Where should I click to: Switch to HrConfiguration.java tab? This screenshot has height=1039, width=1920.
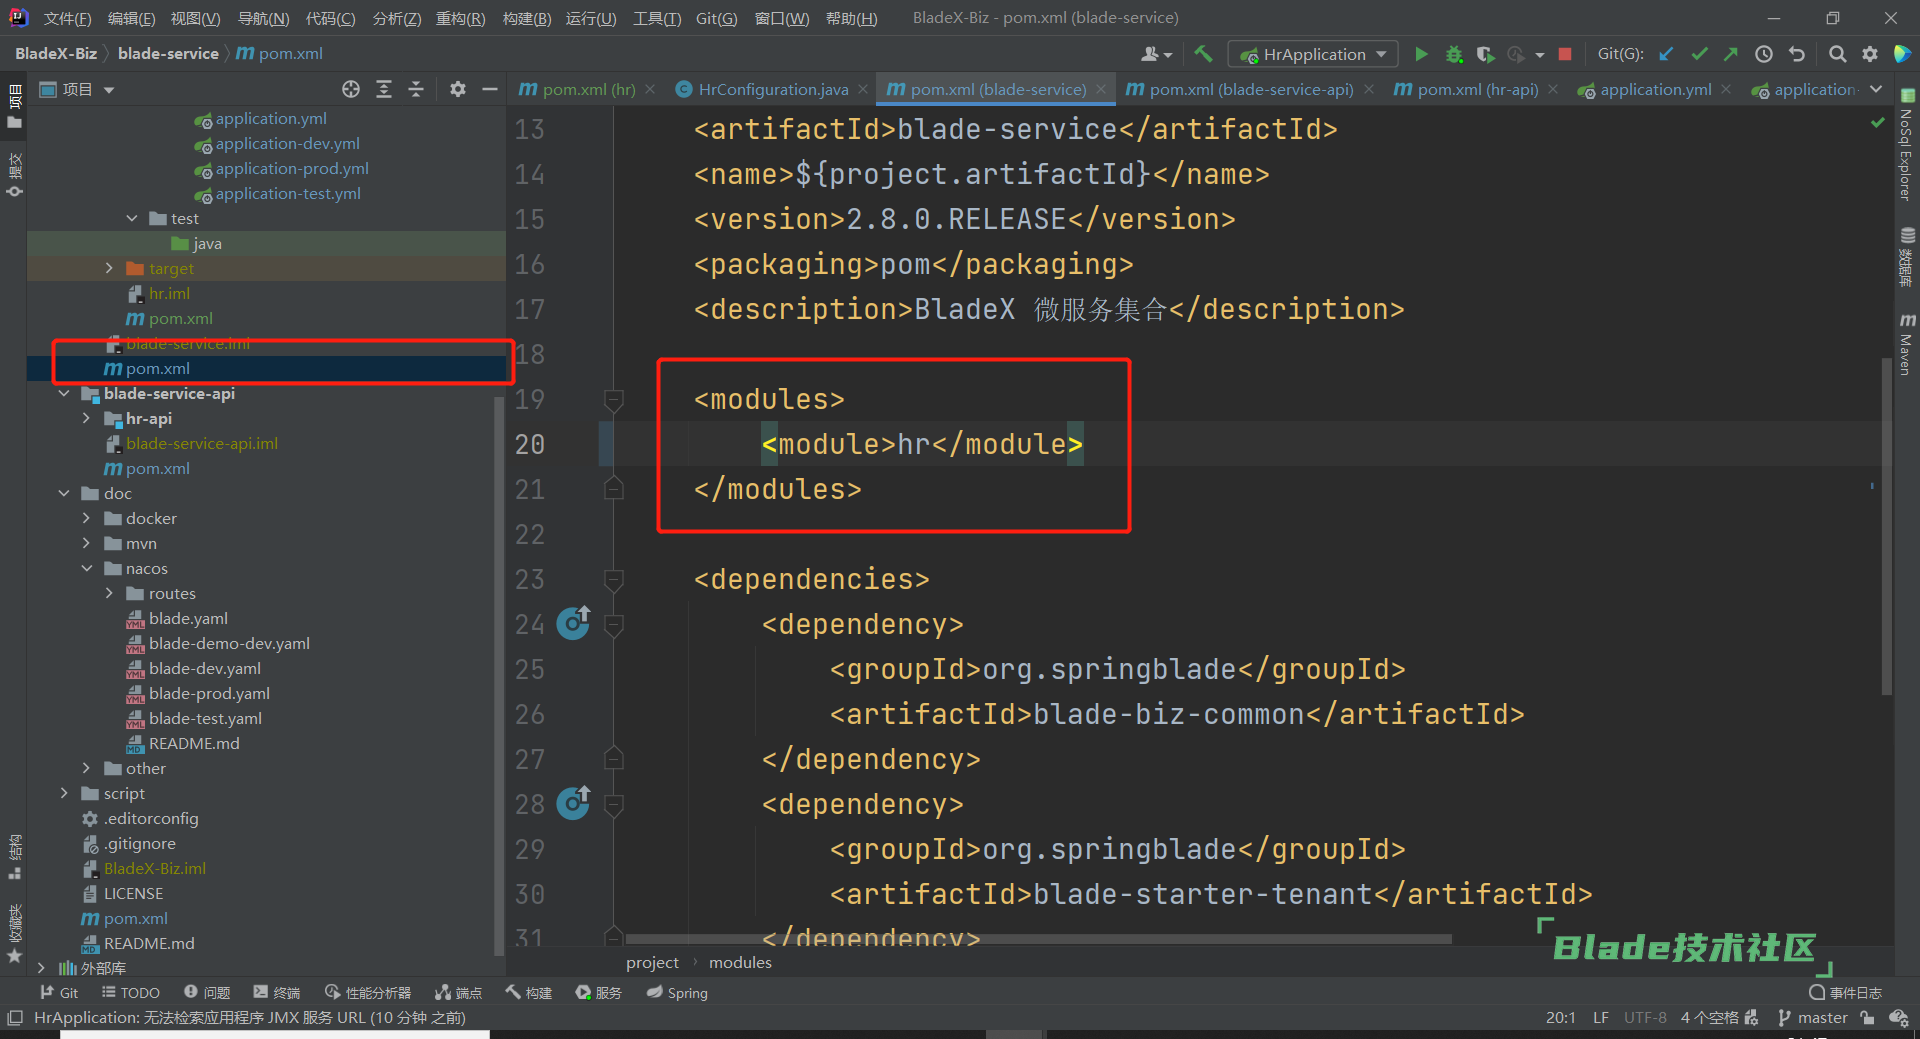click(762, 89)
